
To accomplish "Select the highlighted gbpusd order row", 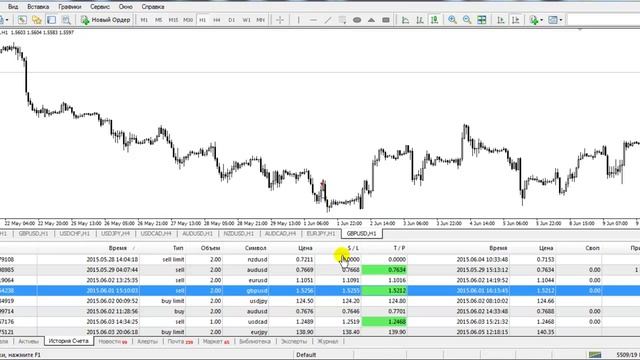I will (x=320, y=291).
